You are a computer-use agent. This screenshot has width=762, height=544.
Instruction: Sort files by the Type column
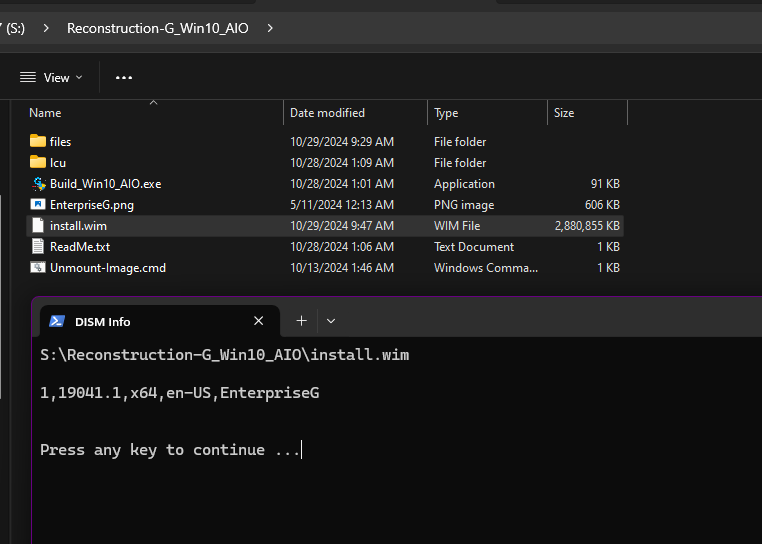click(487, 113)
